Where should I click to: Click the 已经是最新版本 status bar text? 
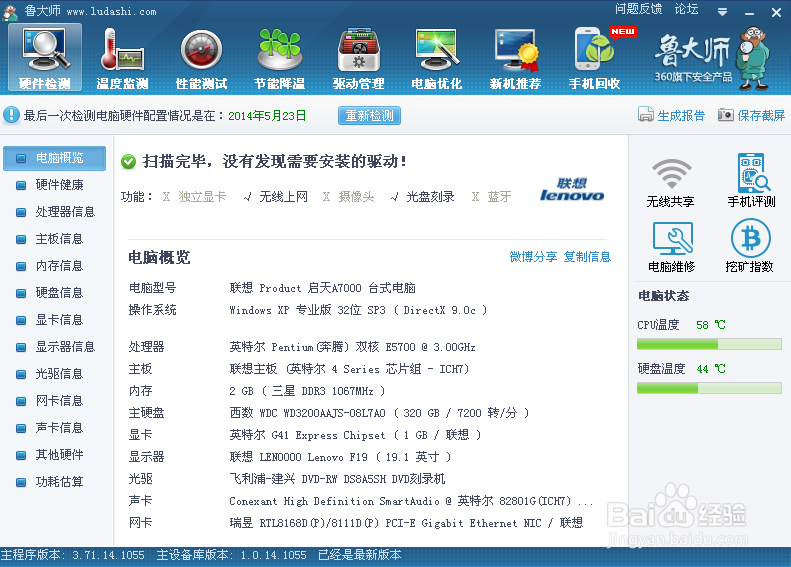(x=360, y=555)
